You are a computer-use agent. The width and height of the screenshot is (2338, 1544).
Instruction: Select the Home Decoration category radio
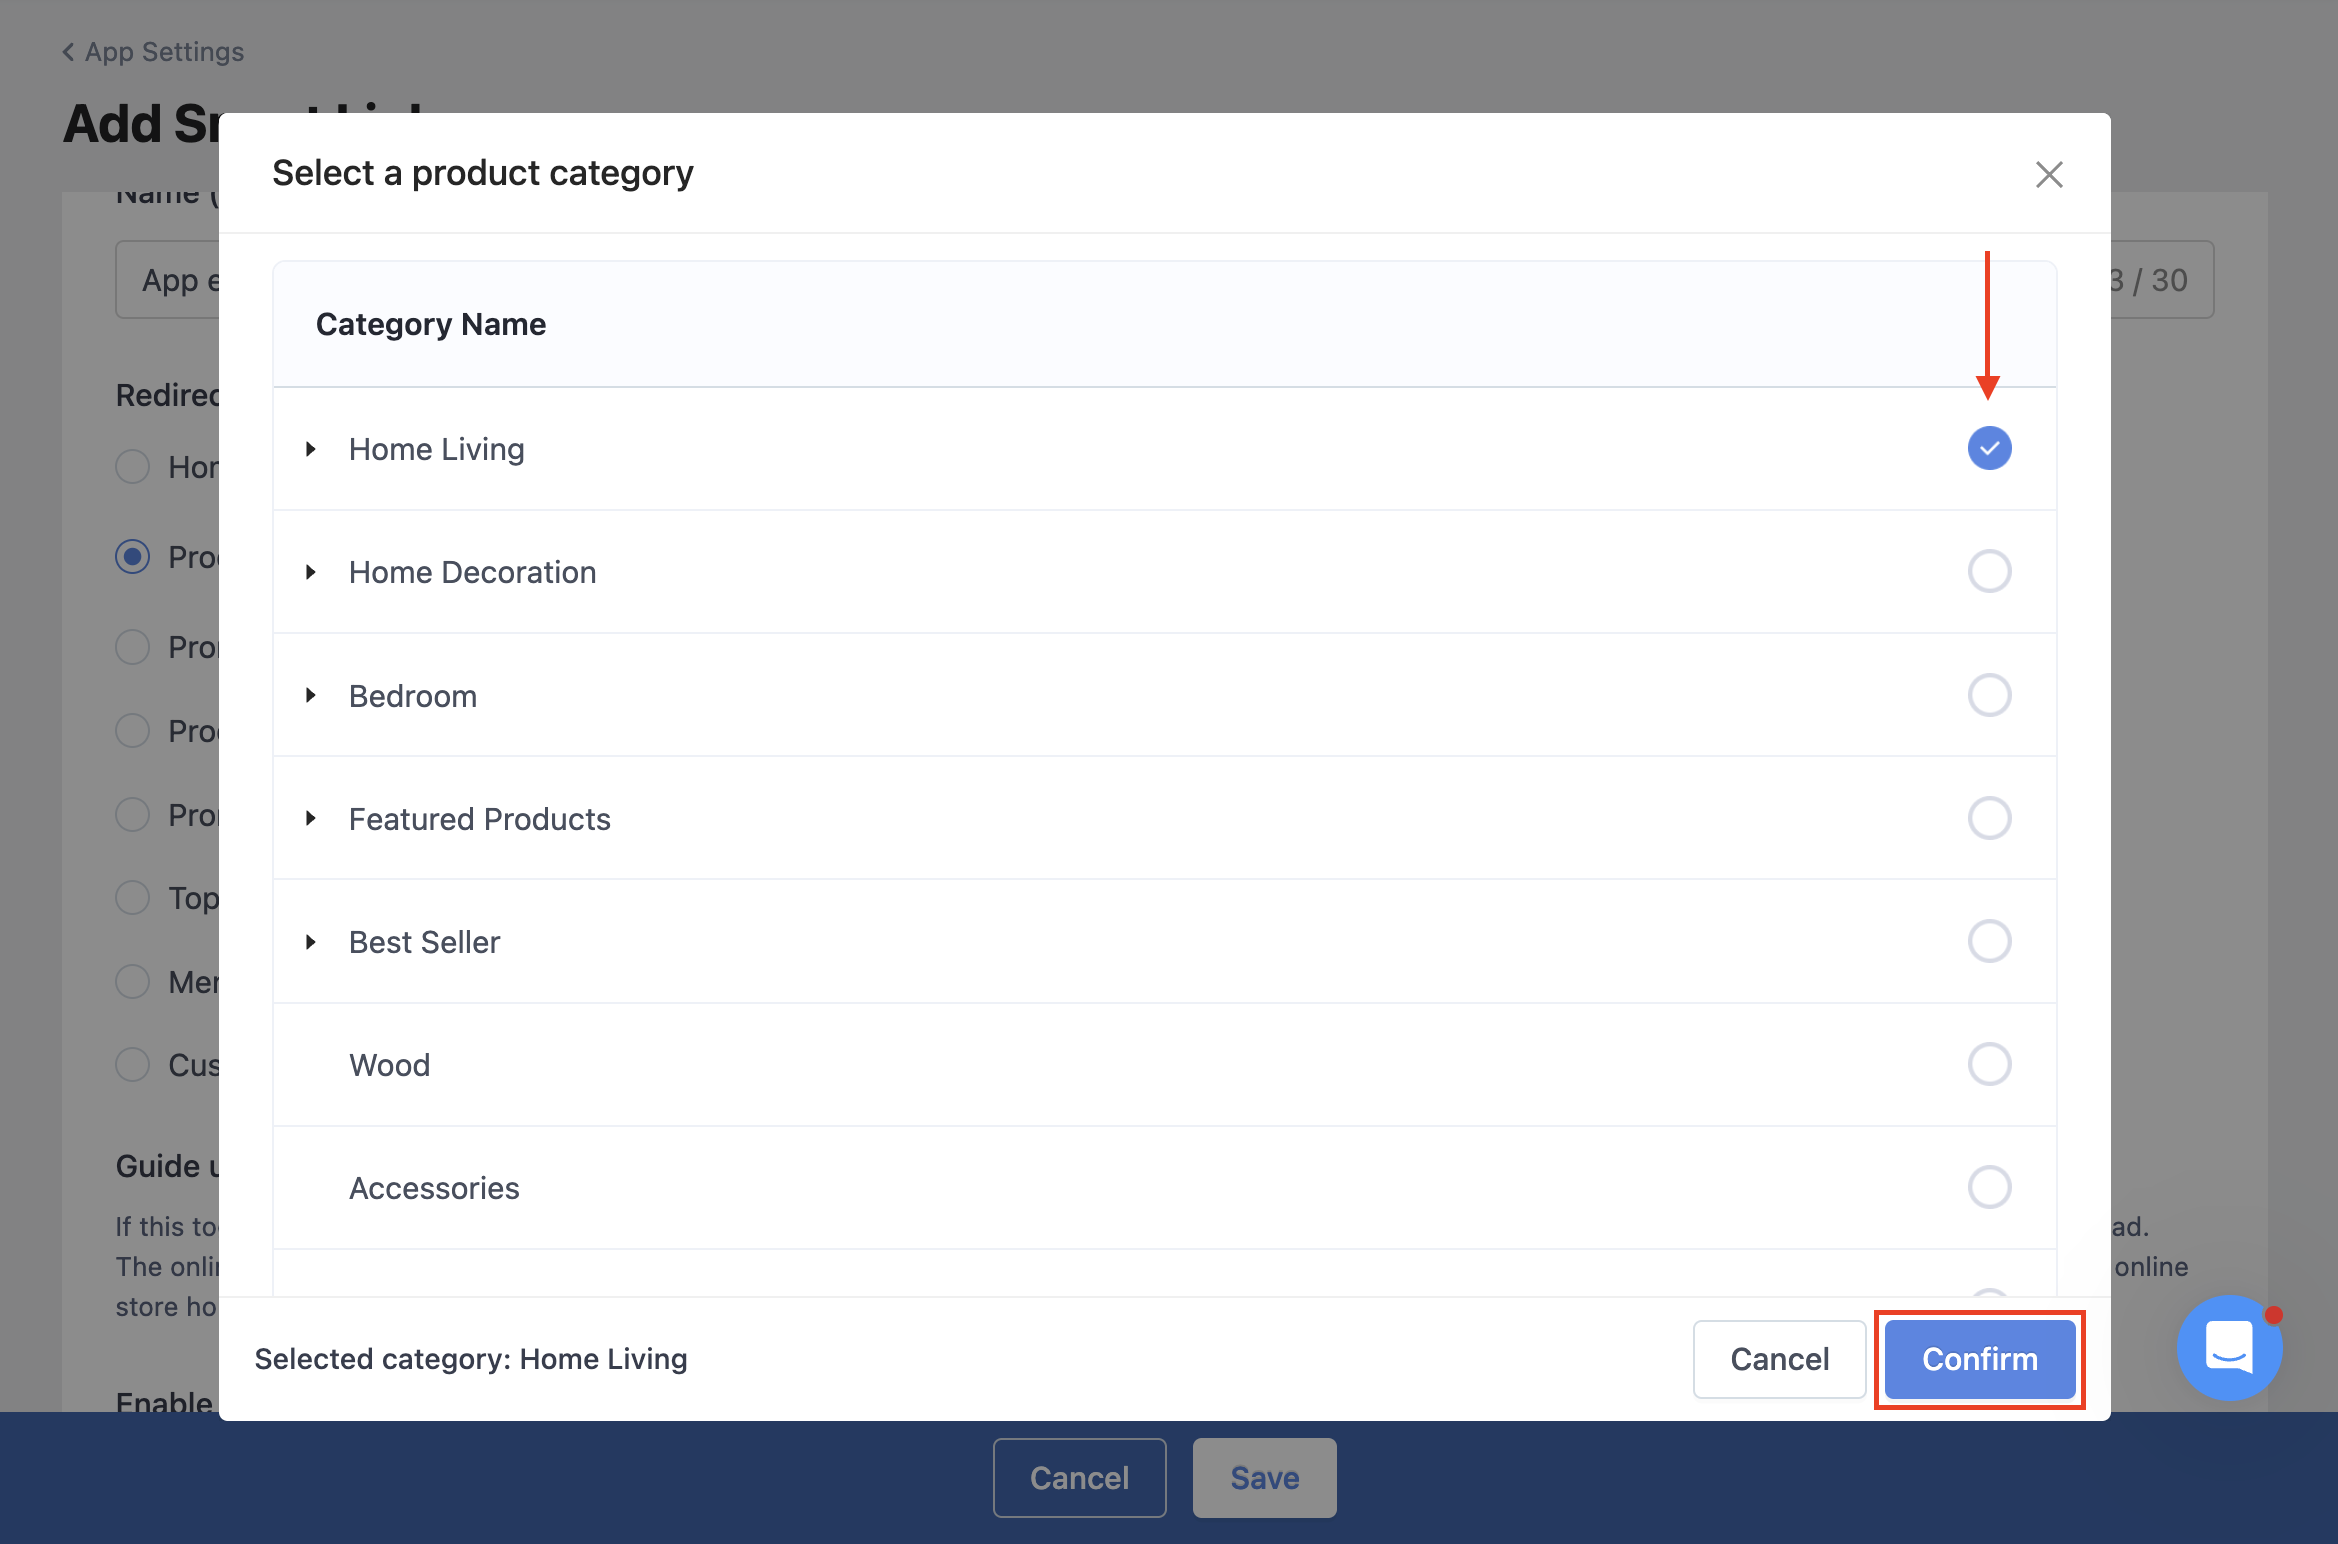tap(1989, 571)
